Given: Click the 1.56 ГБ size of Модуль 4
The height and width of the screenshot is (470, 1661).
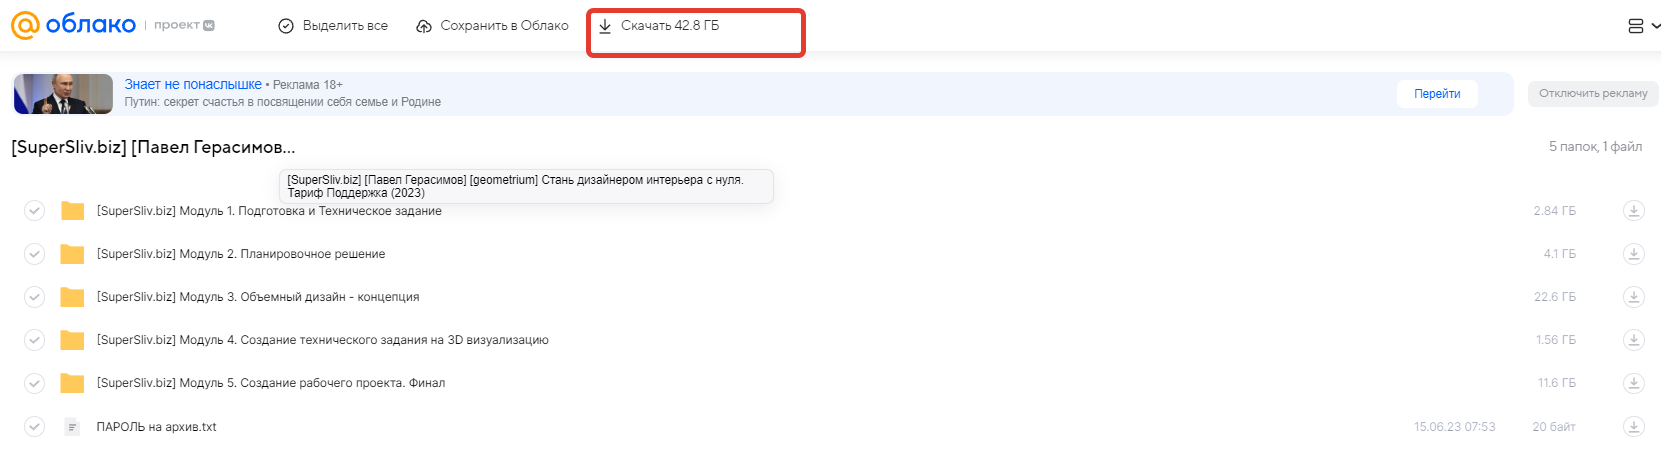Looking at the screenshot, I should pyautogui.click(x=1555, y=340).
